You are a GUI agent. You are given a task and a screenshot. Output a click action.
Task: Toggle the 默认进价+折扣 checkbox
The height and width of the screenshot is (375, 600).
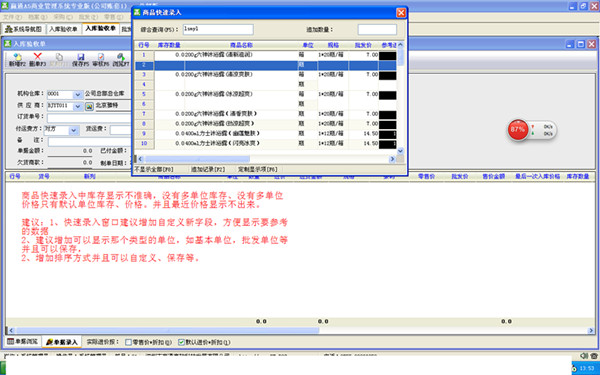pos(181,342)
